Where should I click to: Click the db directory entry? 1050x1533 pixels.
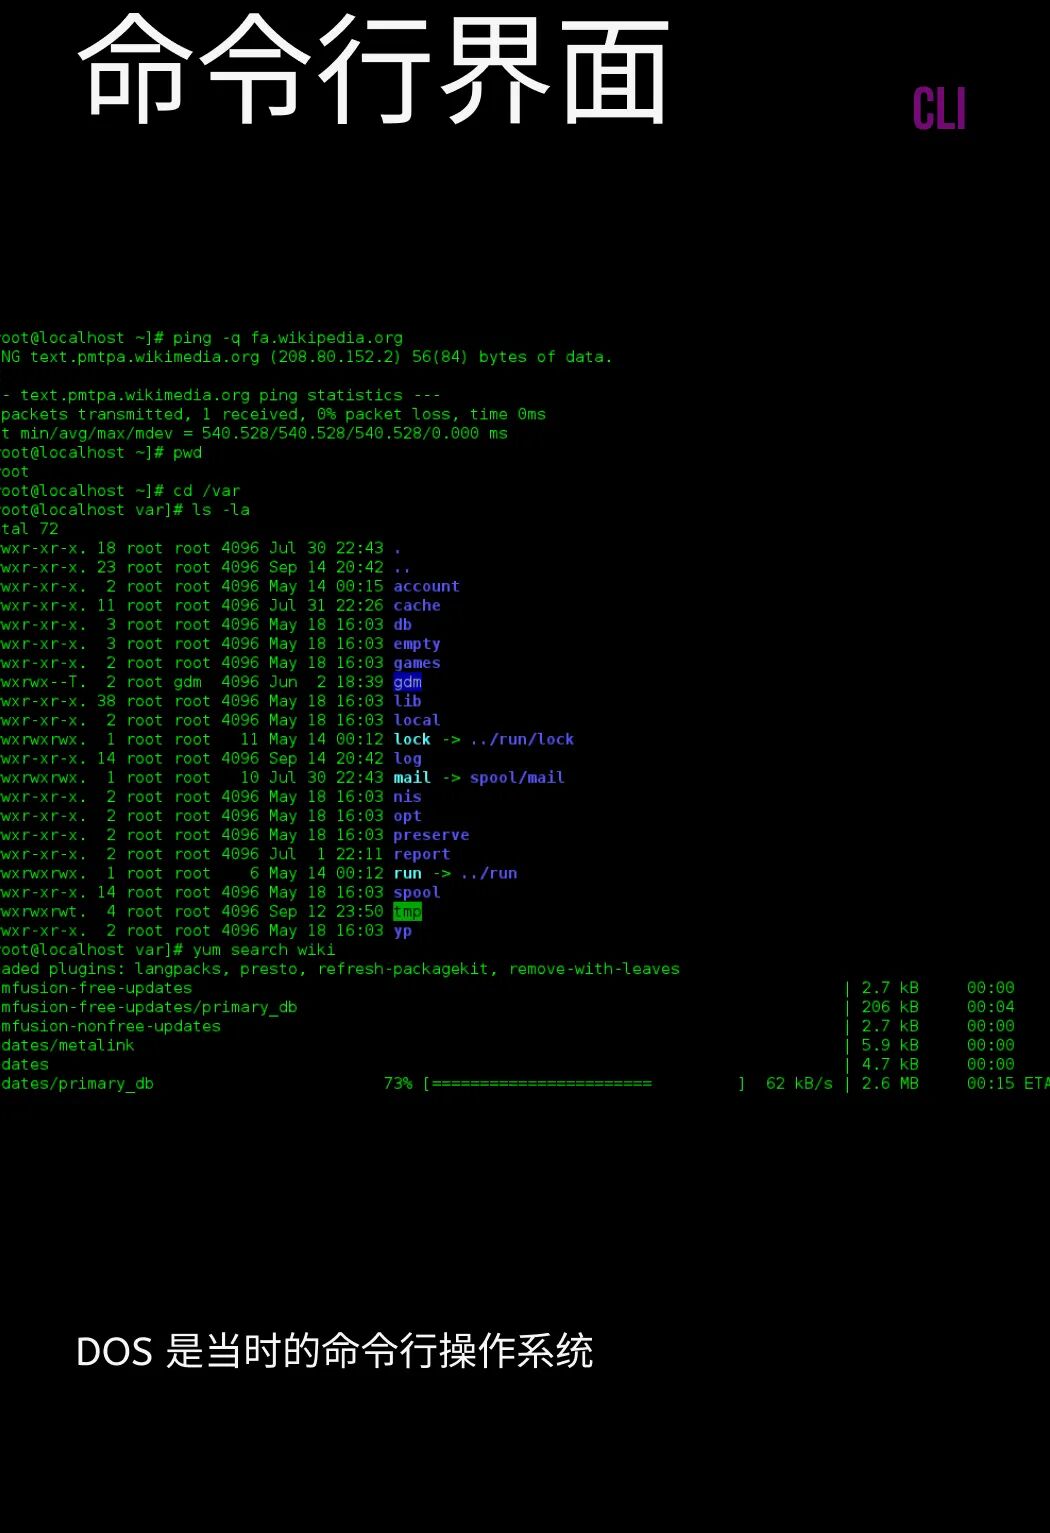[x=402, y=625]
